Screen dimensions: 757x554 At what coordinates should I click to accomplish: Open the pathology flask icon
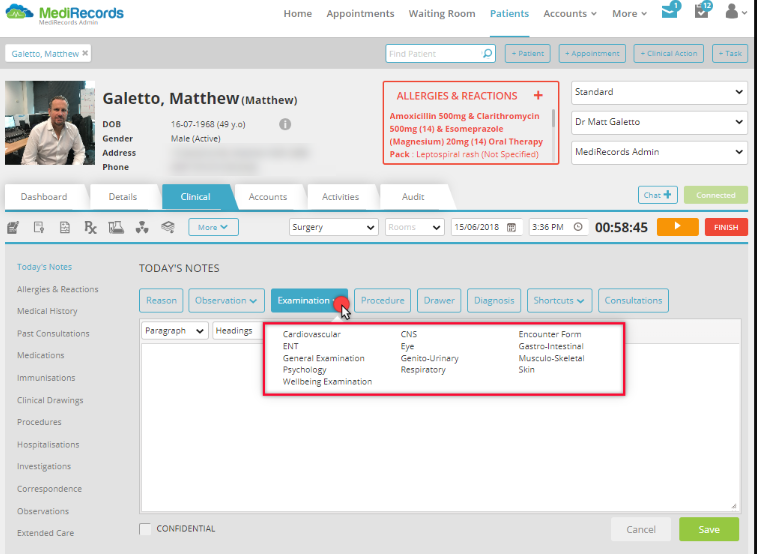(116, 227)
